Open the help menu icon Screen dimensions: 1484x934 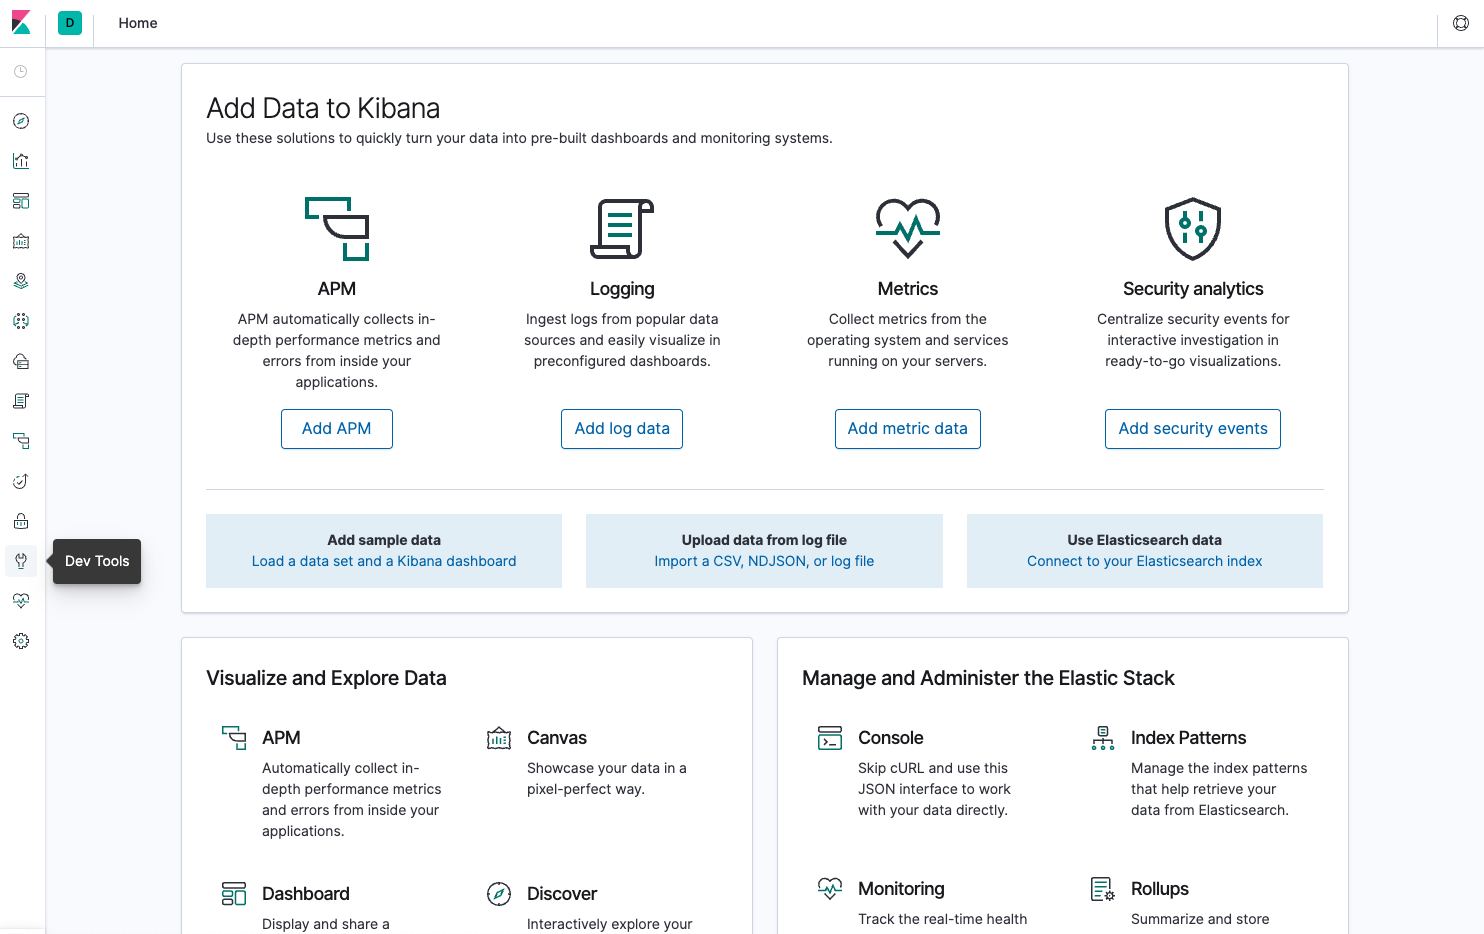(1461, 23)
